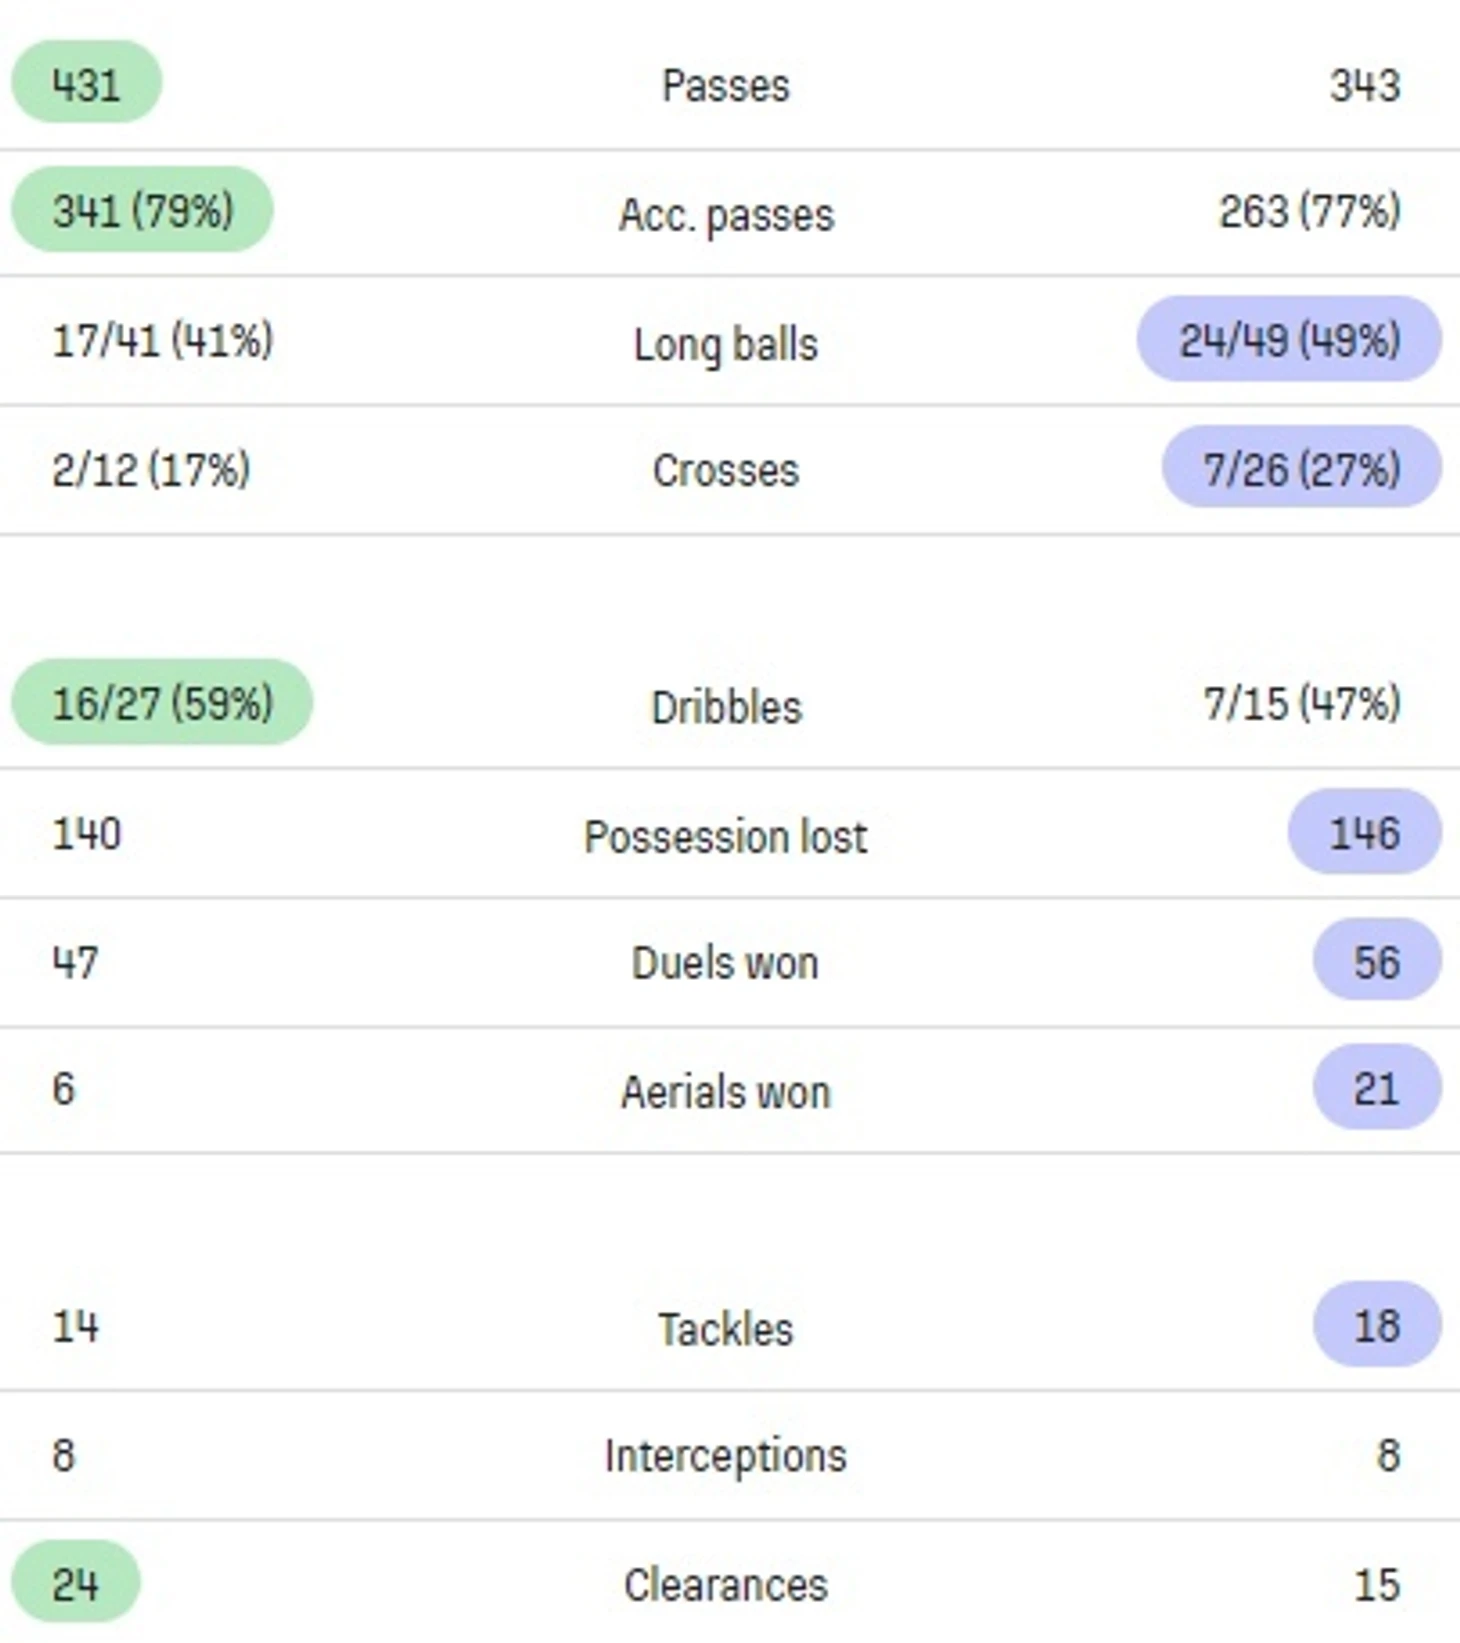Select the purple 7/26 (27%) crosses badge

click(1301, 467)
